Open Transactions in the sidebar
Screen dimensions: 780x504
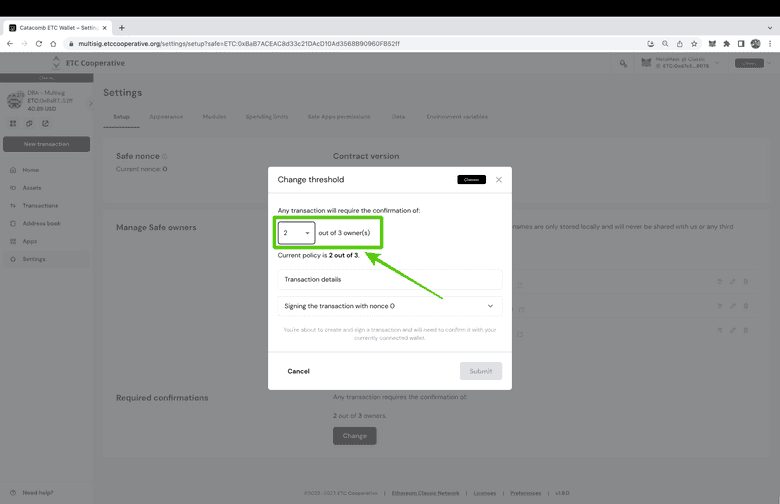[40, 206]
